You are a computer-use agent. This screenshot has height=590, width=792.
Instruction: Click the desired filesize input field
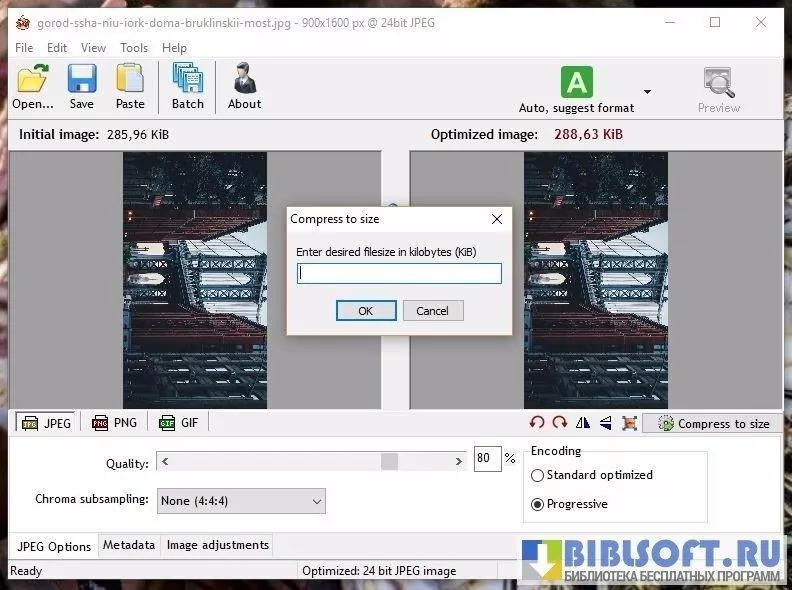(x=399, y=273)
